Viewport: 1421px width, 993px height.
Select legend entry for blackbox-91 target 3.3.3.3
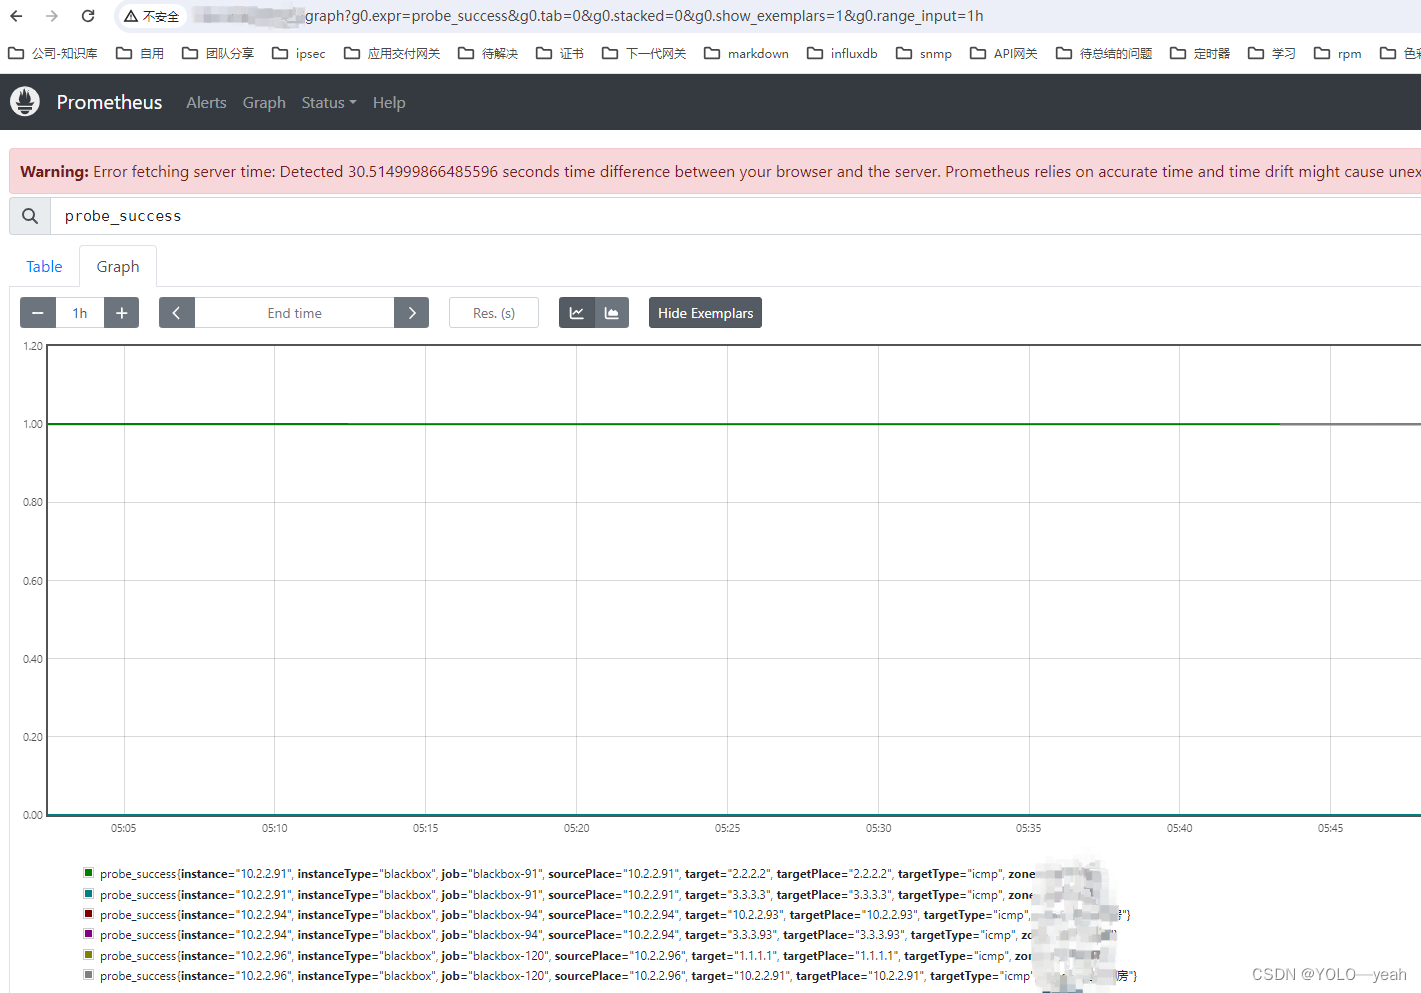point(567,895)
